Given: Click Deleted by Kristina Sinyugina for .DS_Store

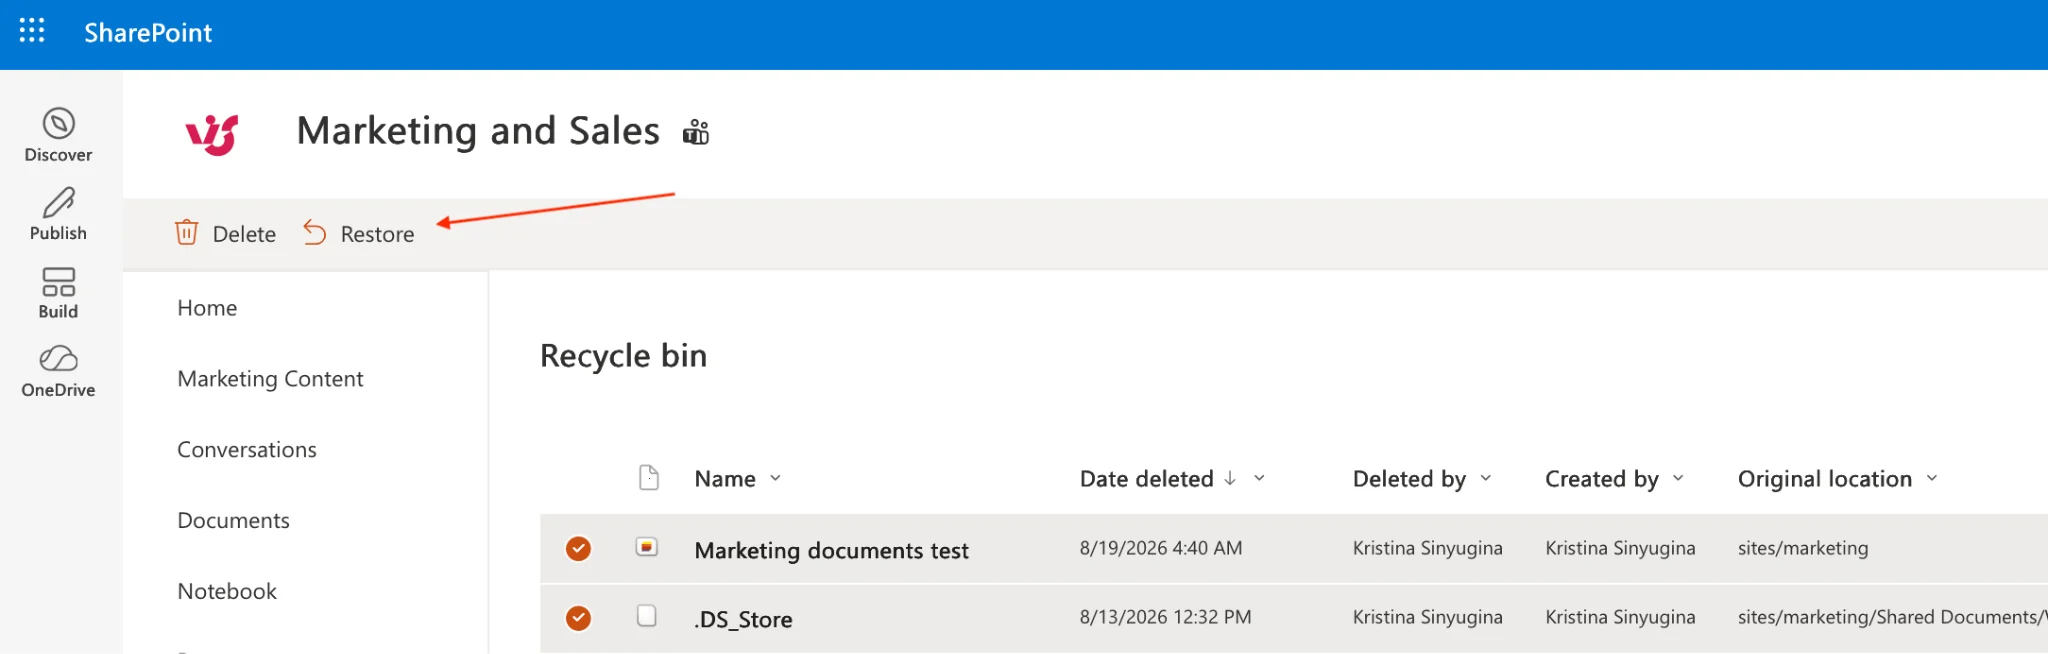Looking at the screenshot, I should pyautogui.click(x=1427, y=617).
